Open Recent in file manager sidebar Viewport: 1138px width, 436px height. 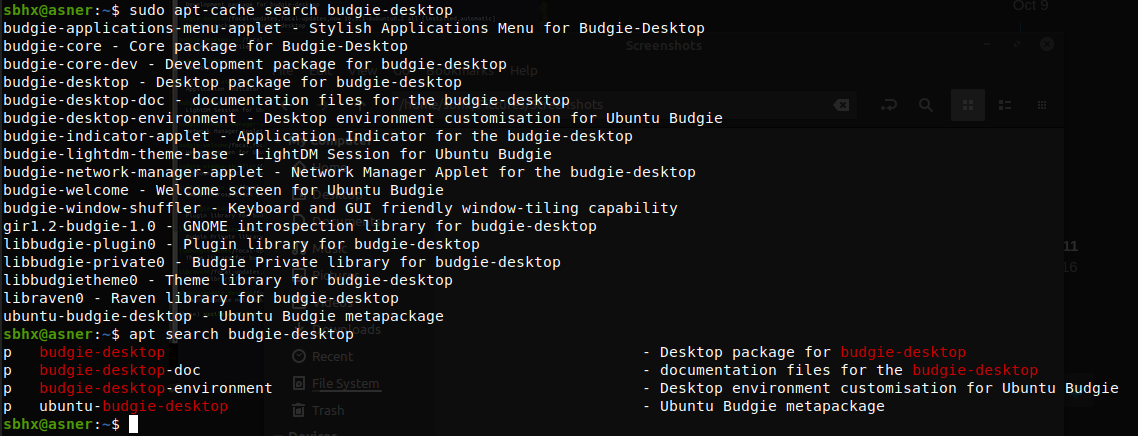click(x=332, y=356)
